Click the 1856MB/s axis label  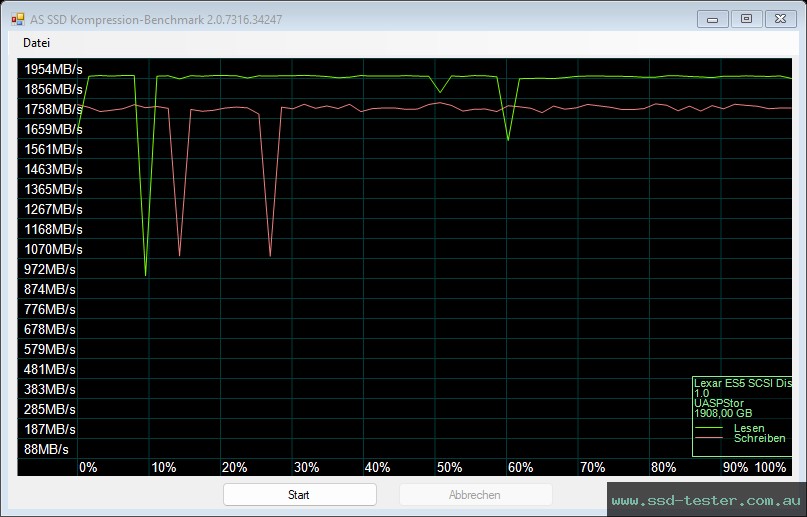53,90
